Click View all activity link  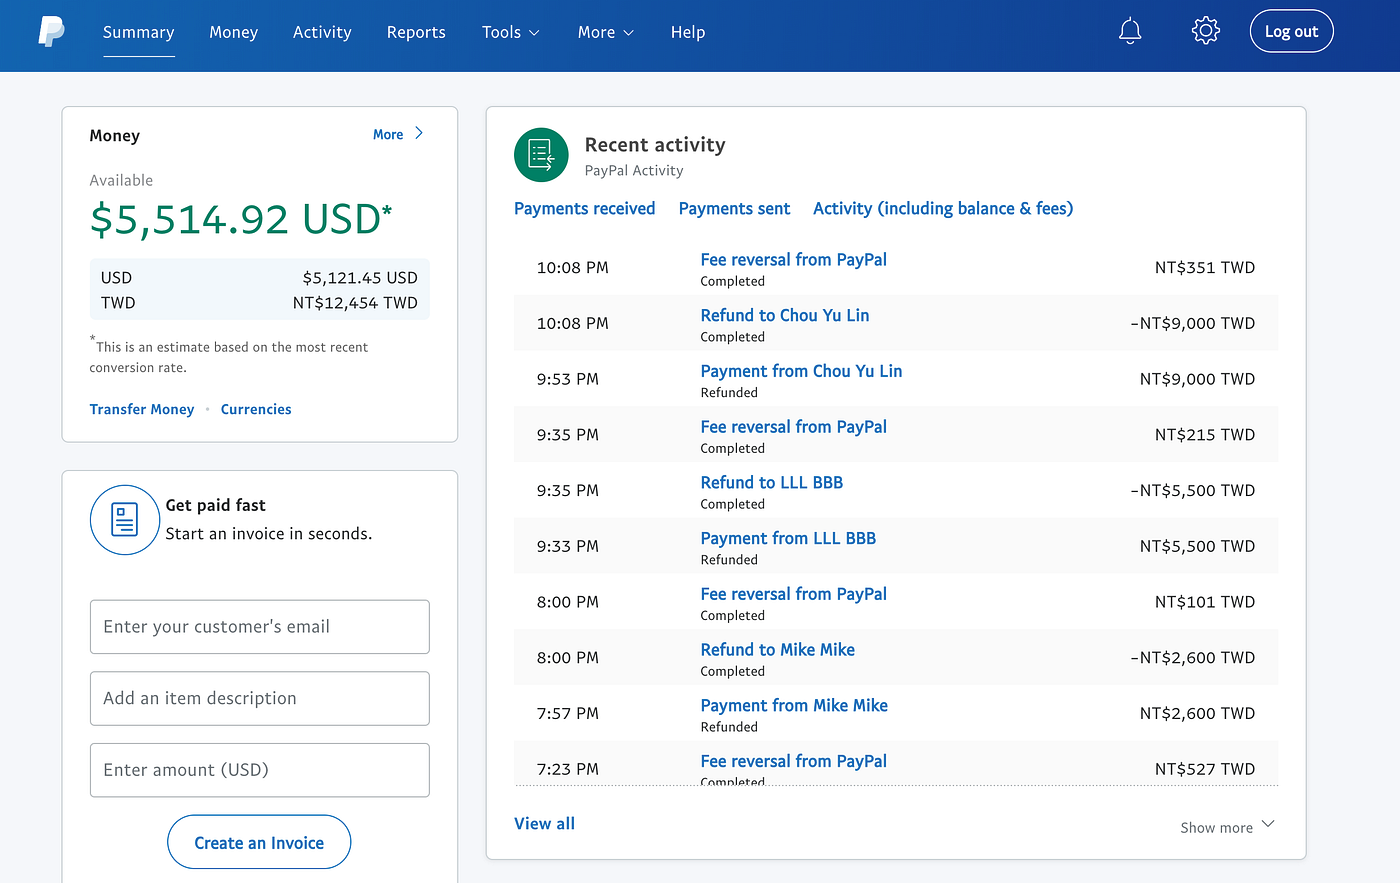544,823
